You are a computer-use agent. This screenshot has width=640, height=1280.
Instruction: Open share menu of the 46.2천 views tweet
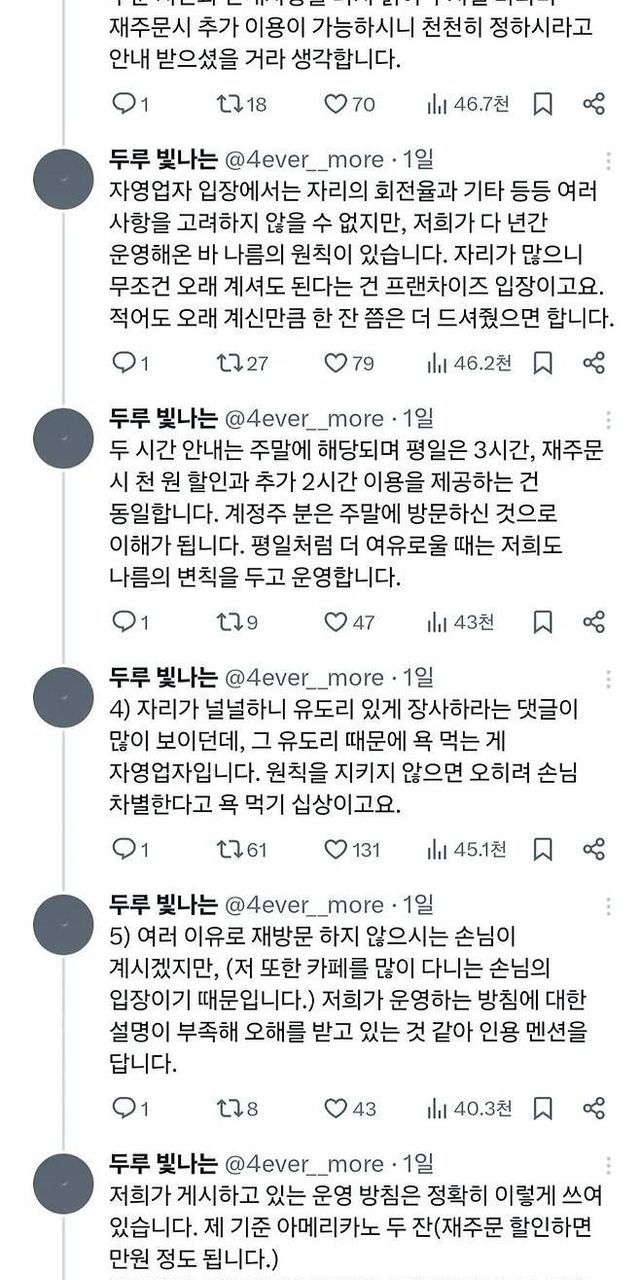(594, 362)
